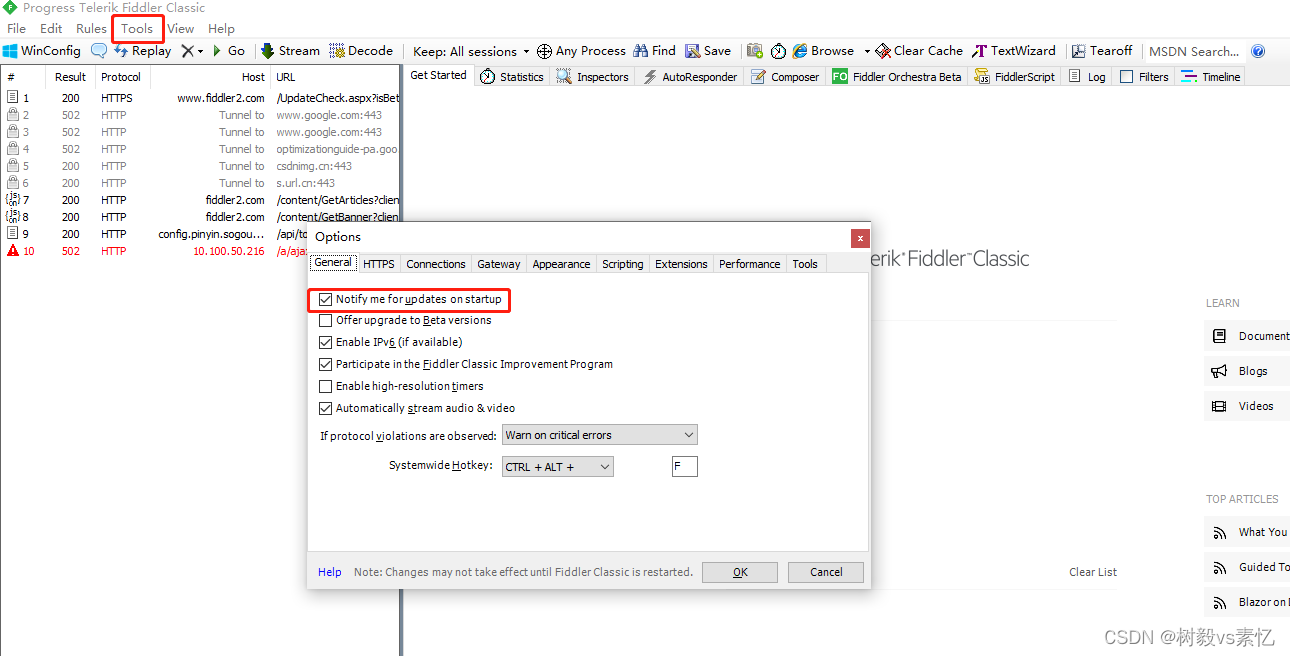Screen dimensions: 1290x656
Task: Open the View menu
Action: pos(181,29)
